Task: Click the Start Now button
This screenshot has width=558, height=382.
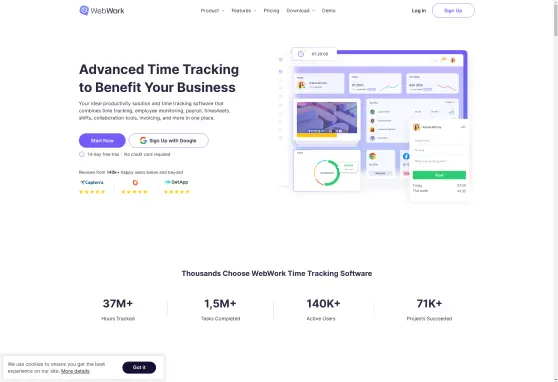Action: pos(102,141)
